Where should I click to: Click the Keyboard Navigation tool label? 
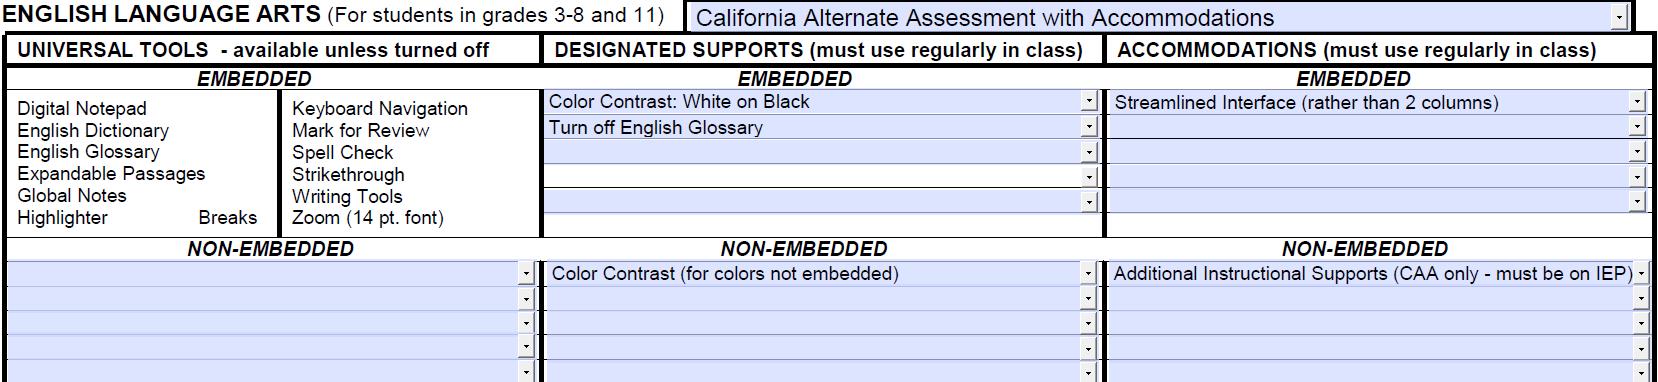click(x=380, y=108)
